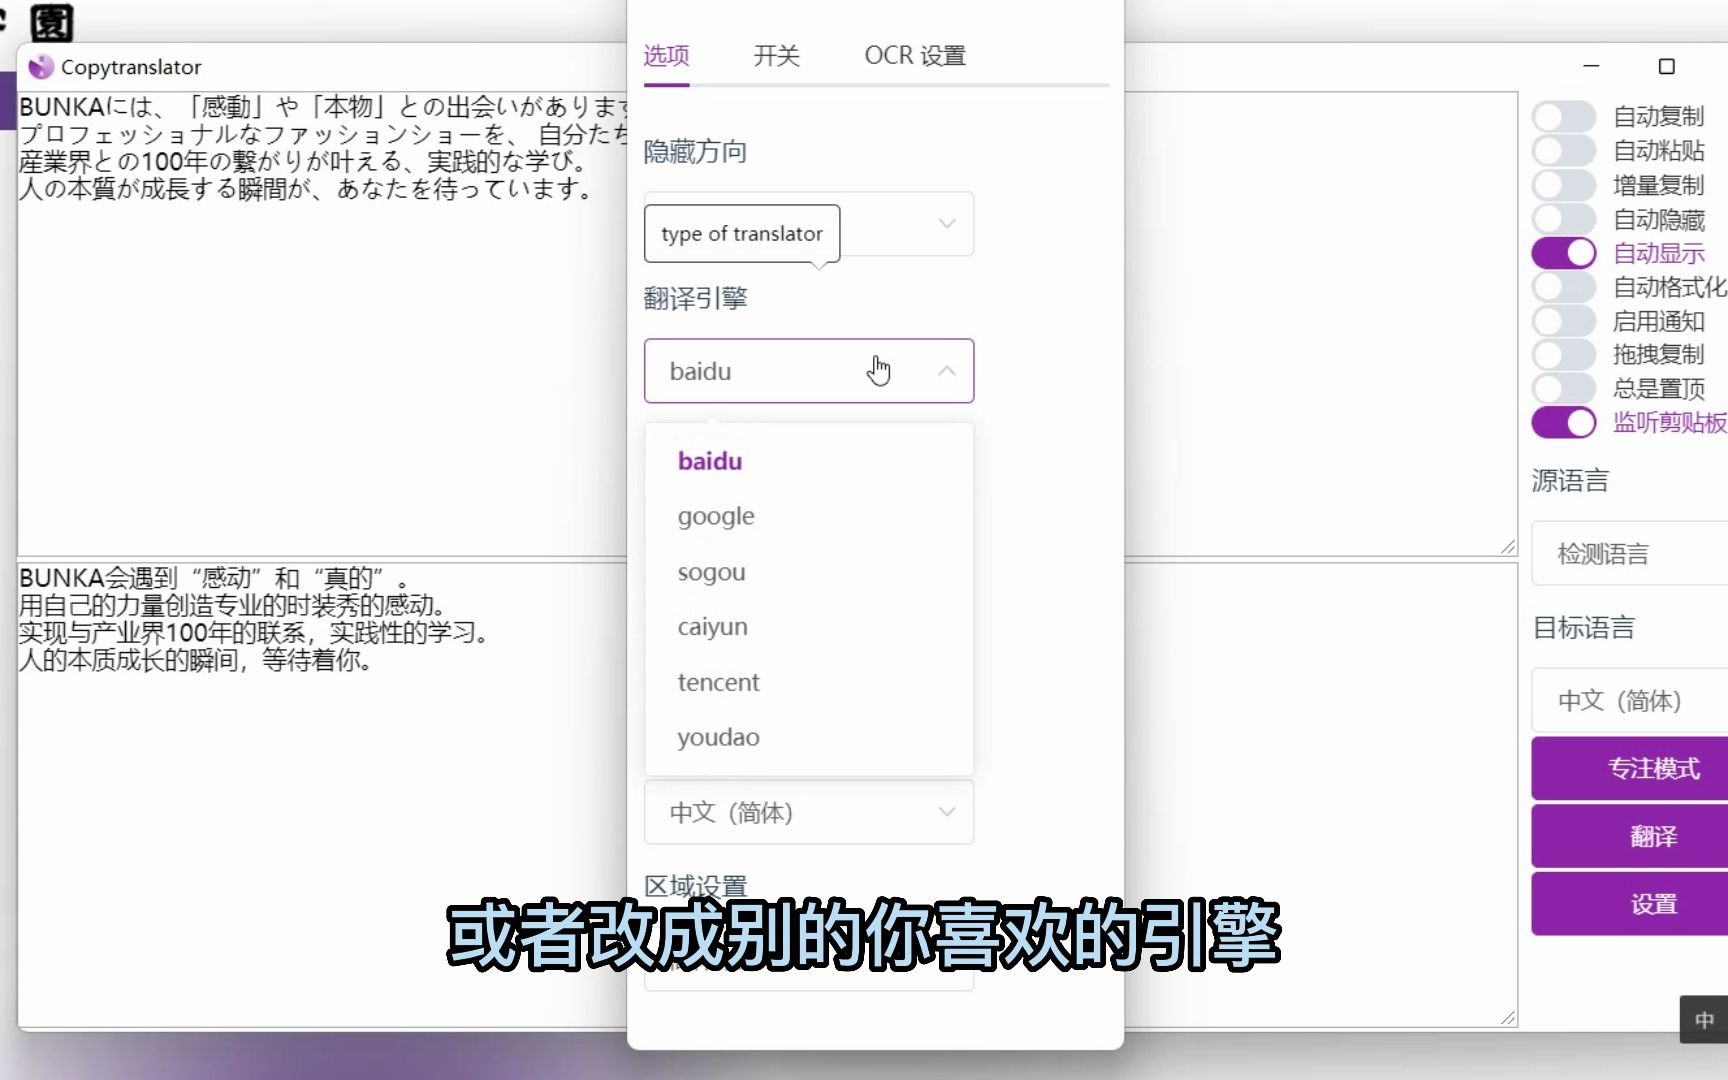1728x1080 pixels.
Task: Open the 检测语言 source language dropdown
Action: (1630, 553)
